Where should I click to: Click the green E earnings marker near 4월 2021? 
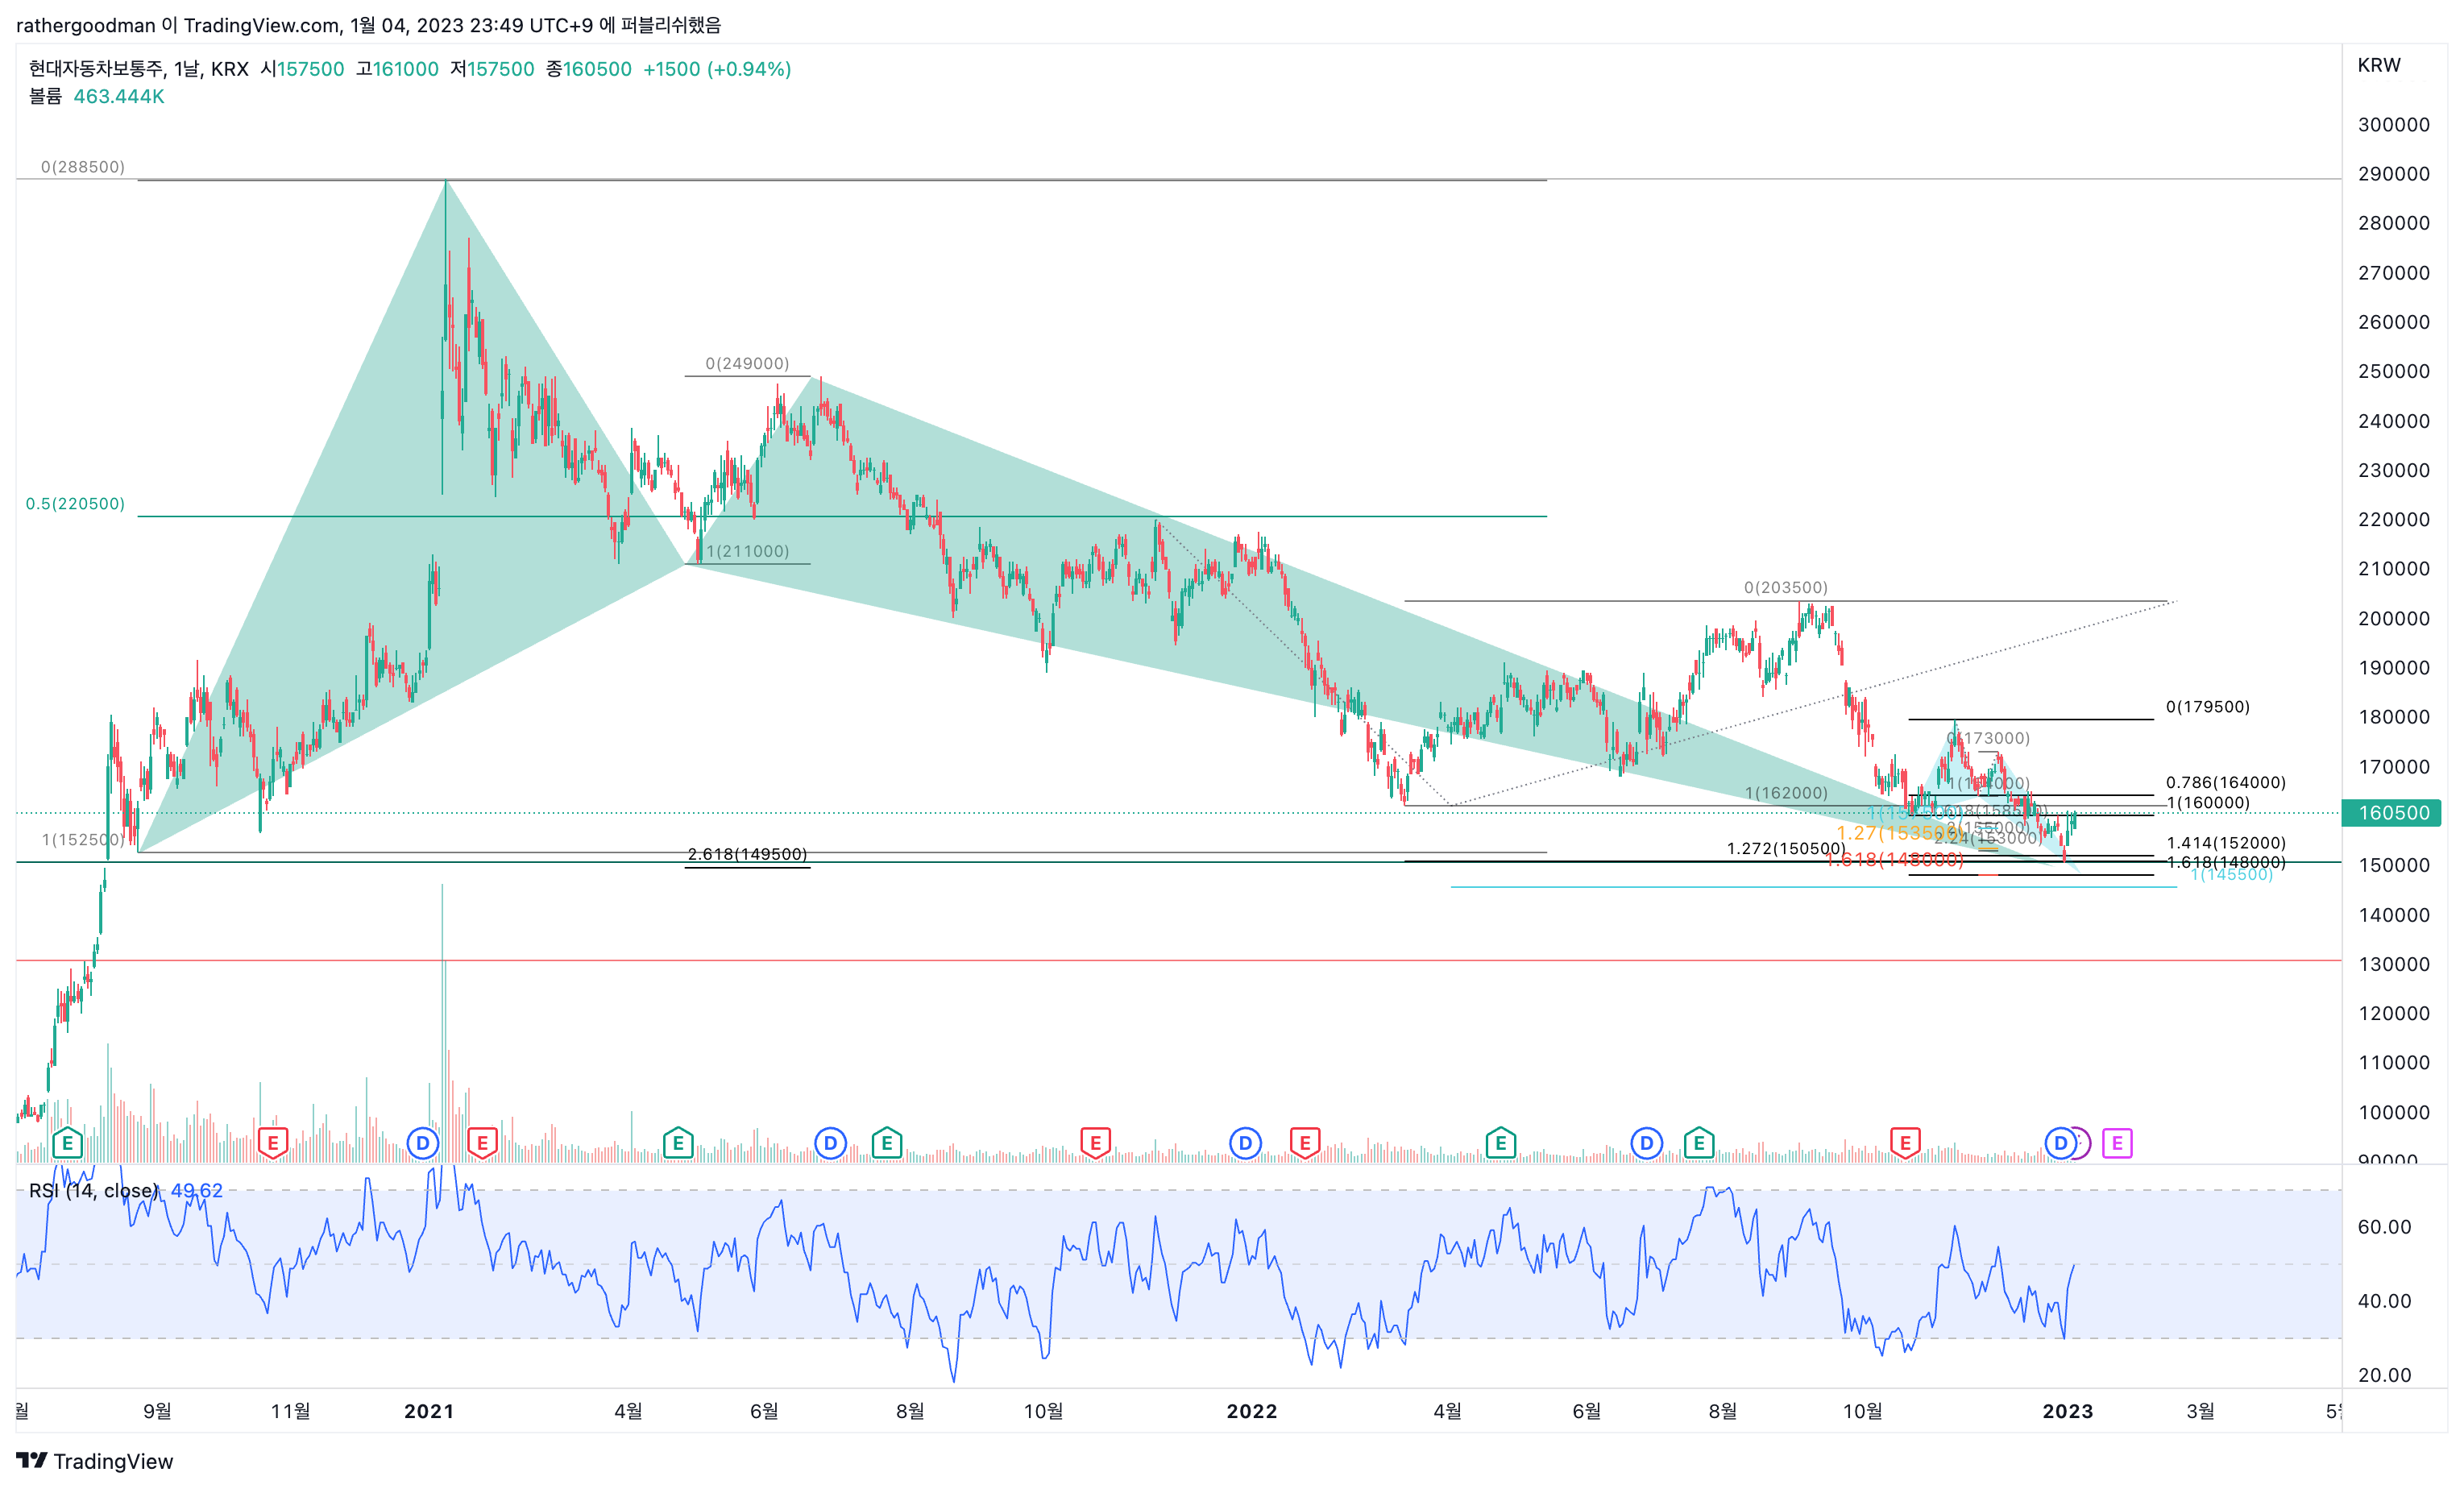(678, 1142)
